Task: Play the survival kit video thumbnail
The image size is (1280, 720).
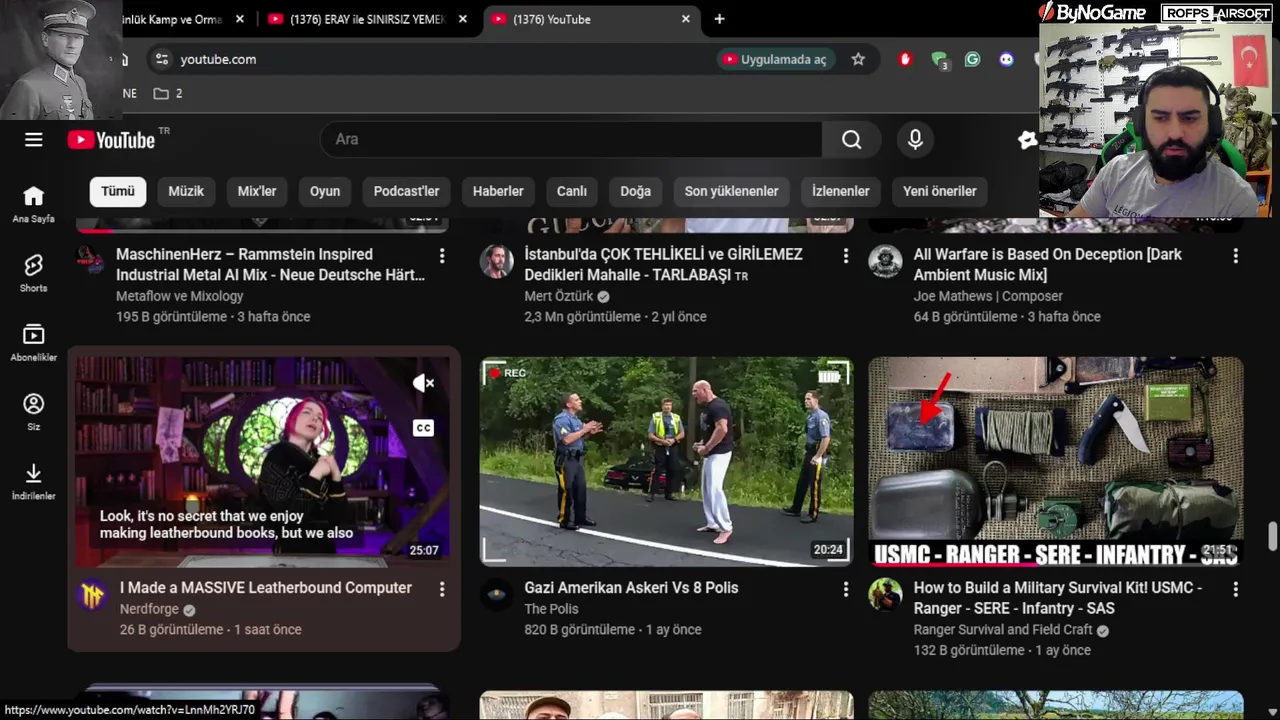Action: tap(1056, 462)
